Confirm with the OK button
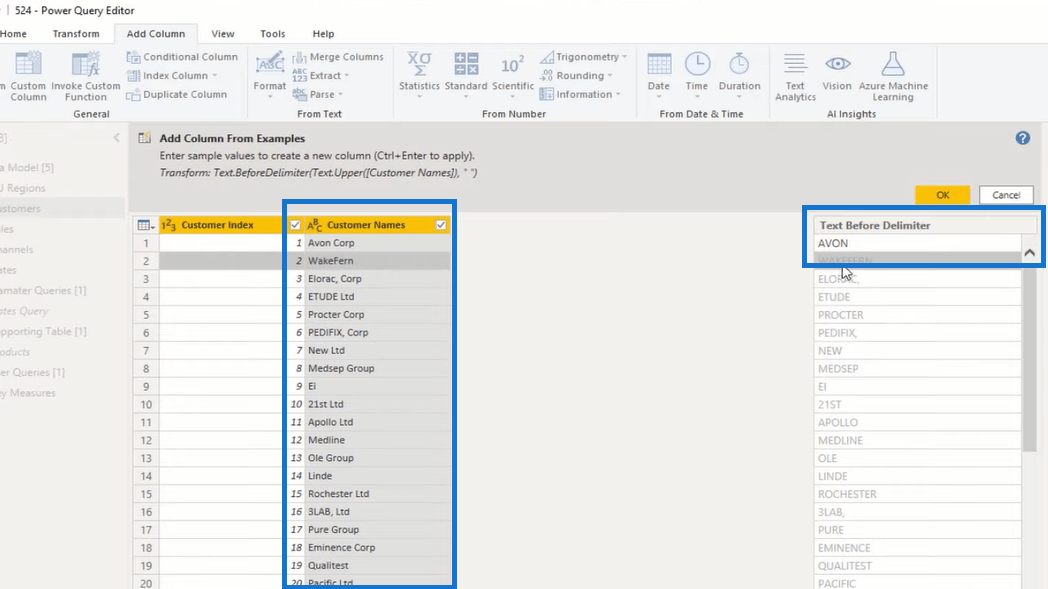The image size is (1048, 589). [942, 195]
